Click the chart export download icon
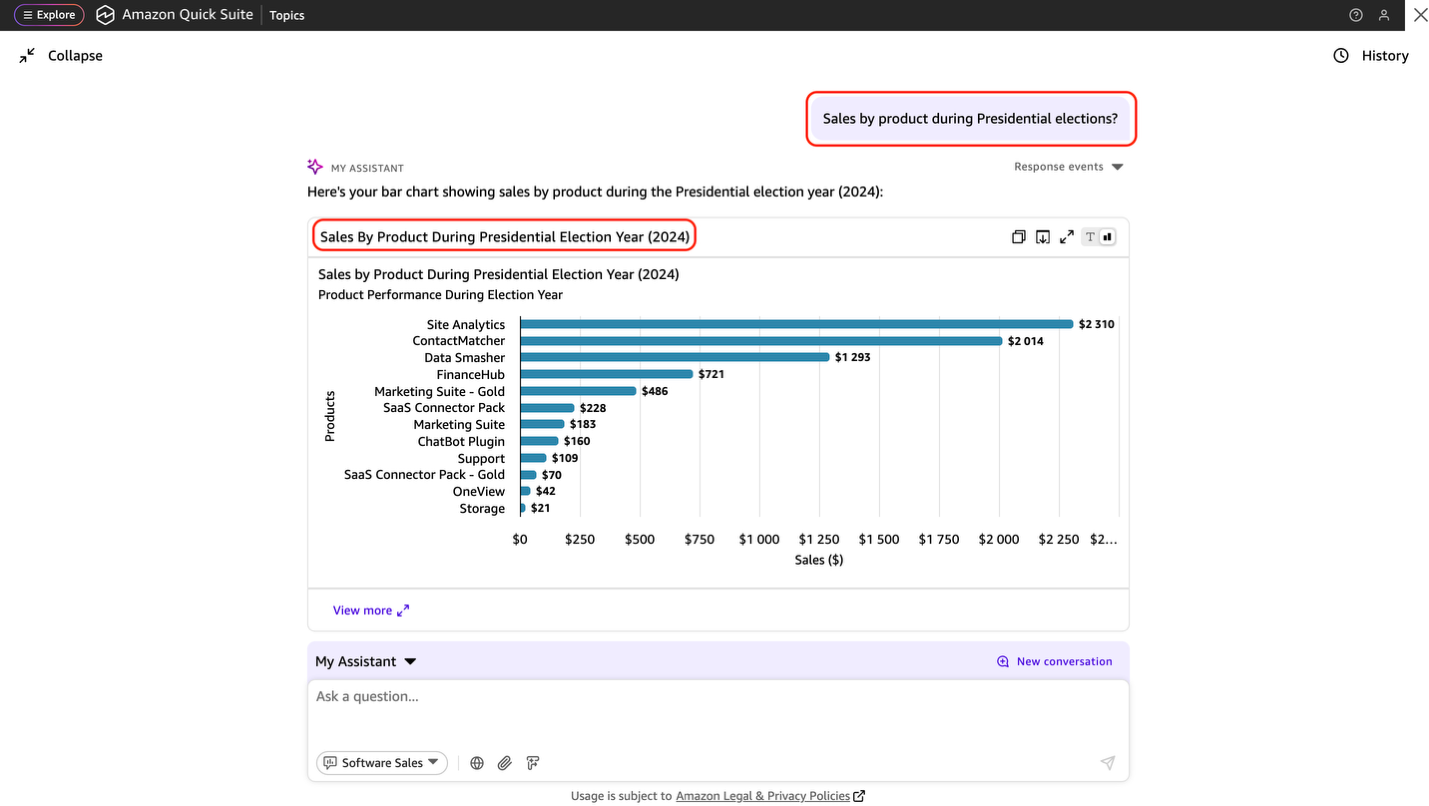This screenshot has width=1429, height=806. pos(1042,237)
